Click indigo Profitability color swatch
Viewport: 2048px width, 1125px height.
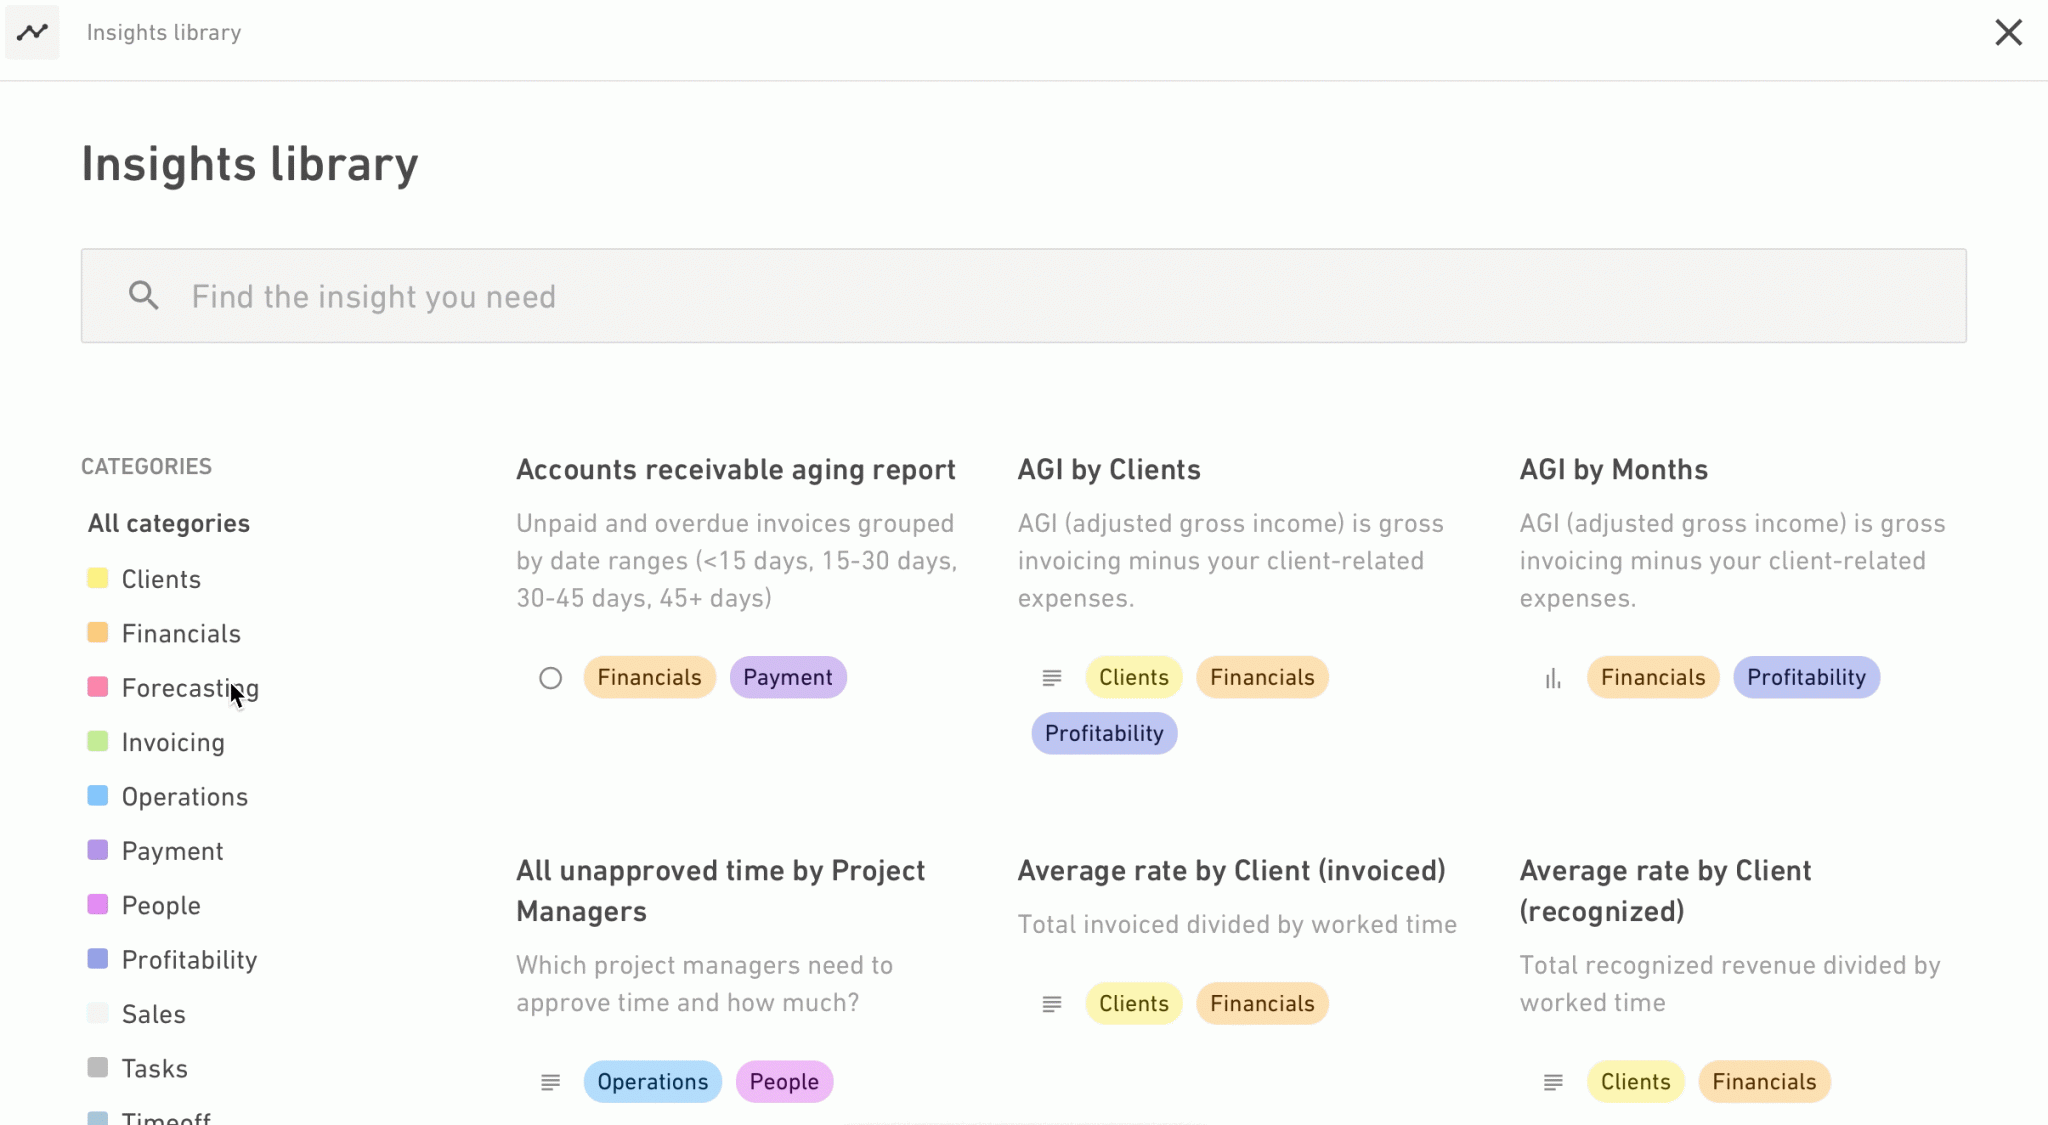click(98, 958)
